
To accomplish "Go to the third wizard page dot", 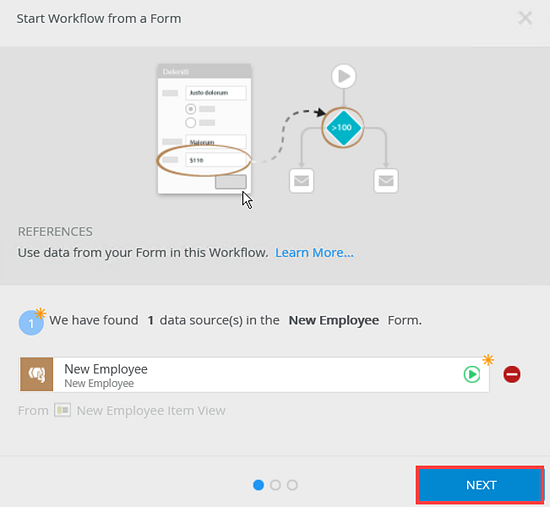I will click(292, 485).
